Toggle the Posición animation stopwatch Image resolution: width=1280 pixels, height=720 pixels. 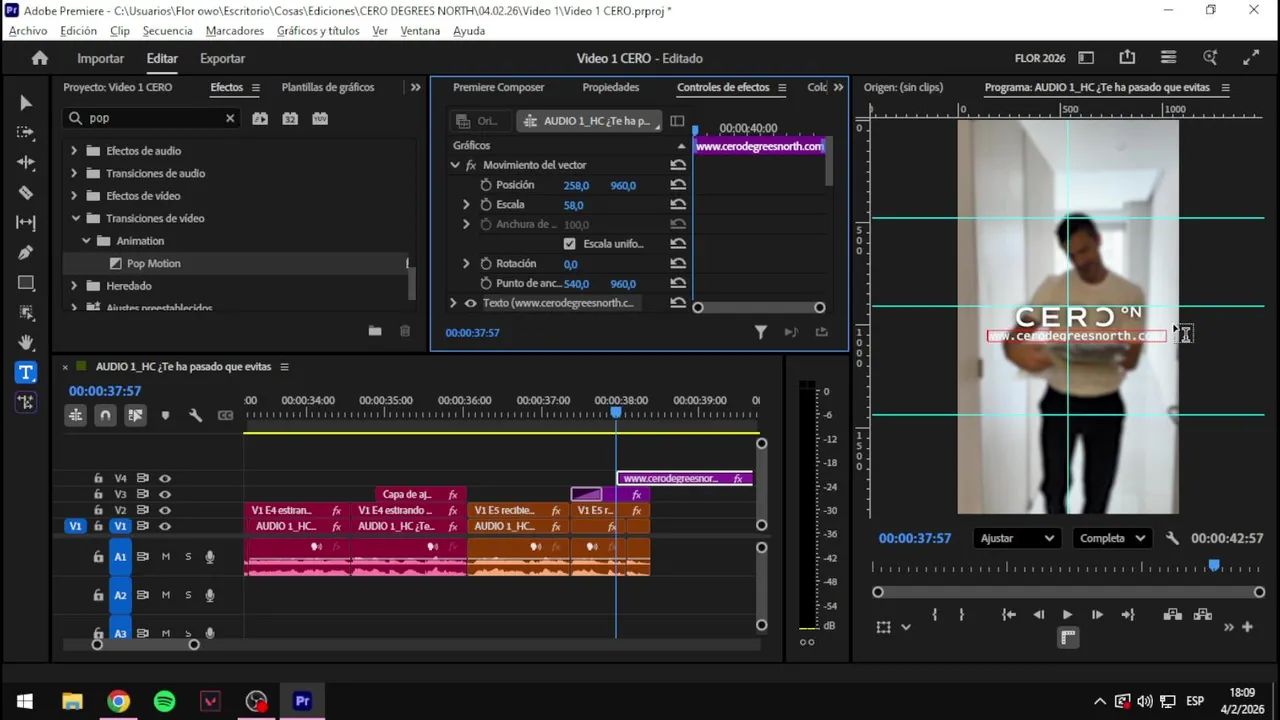(x=486, y=185)
